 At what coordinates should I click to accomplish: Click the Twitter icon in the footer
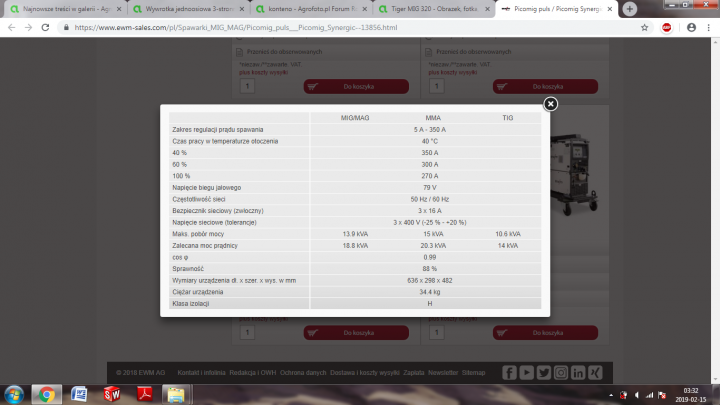[543, 372]
